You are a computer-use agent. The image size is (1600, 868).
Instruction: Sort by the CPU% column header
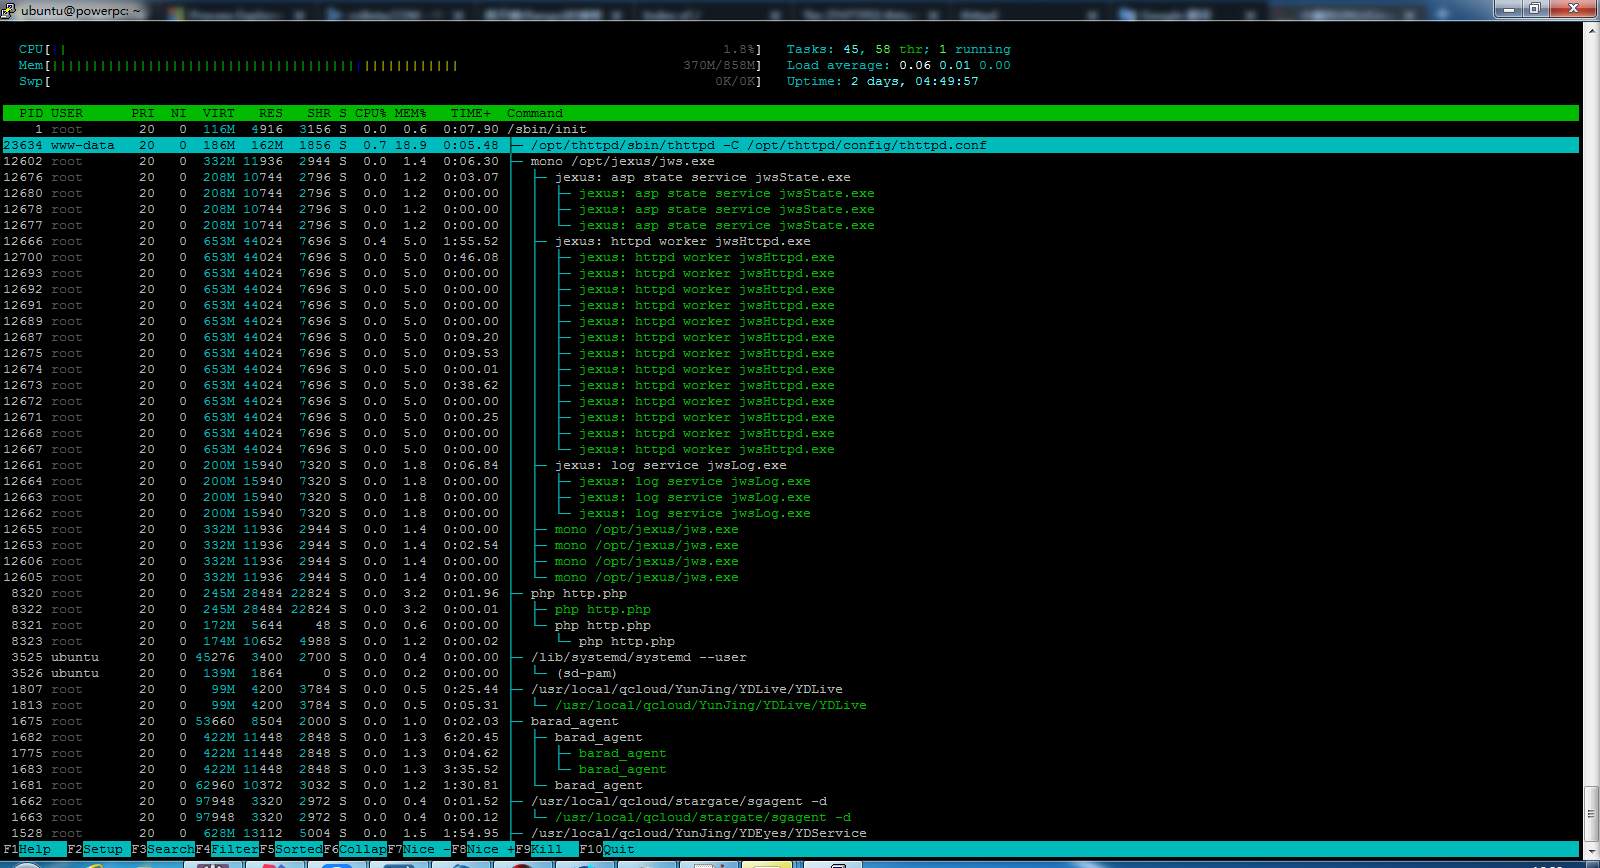370,113
